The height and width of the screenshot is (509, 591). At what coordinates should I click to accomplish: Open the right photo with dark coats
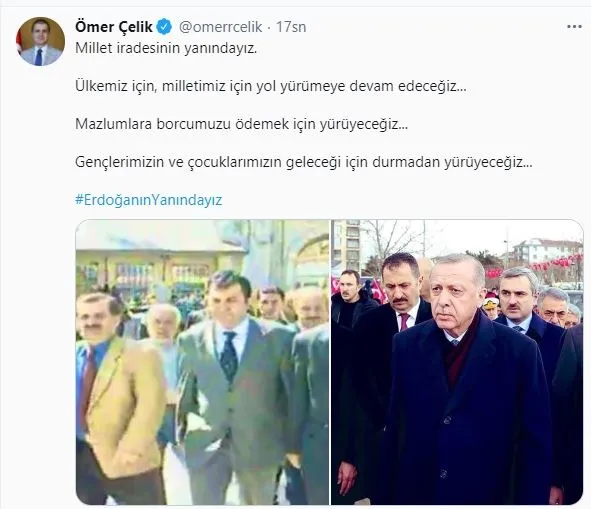457,362
